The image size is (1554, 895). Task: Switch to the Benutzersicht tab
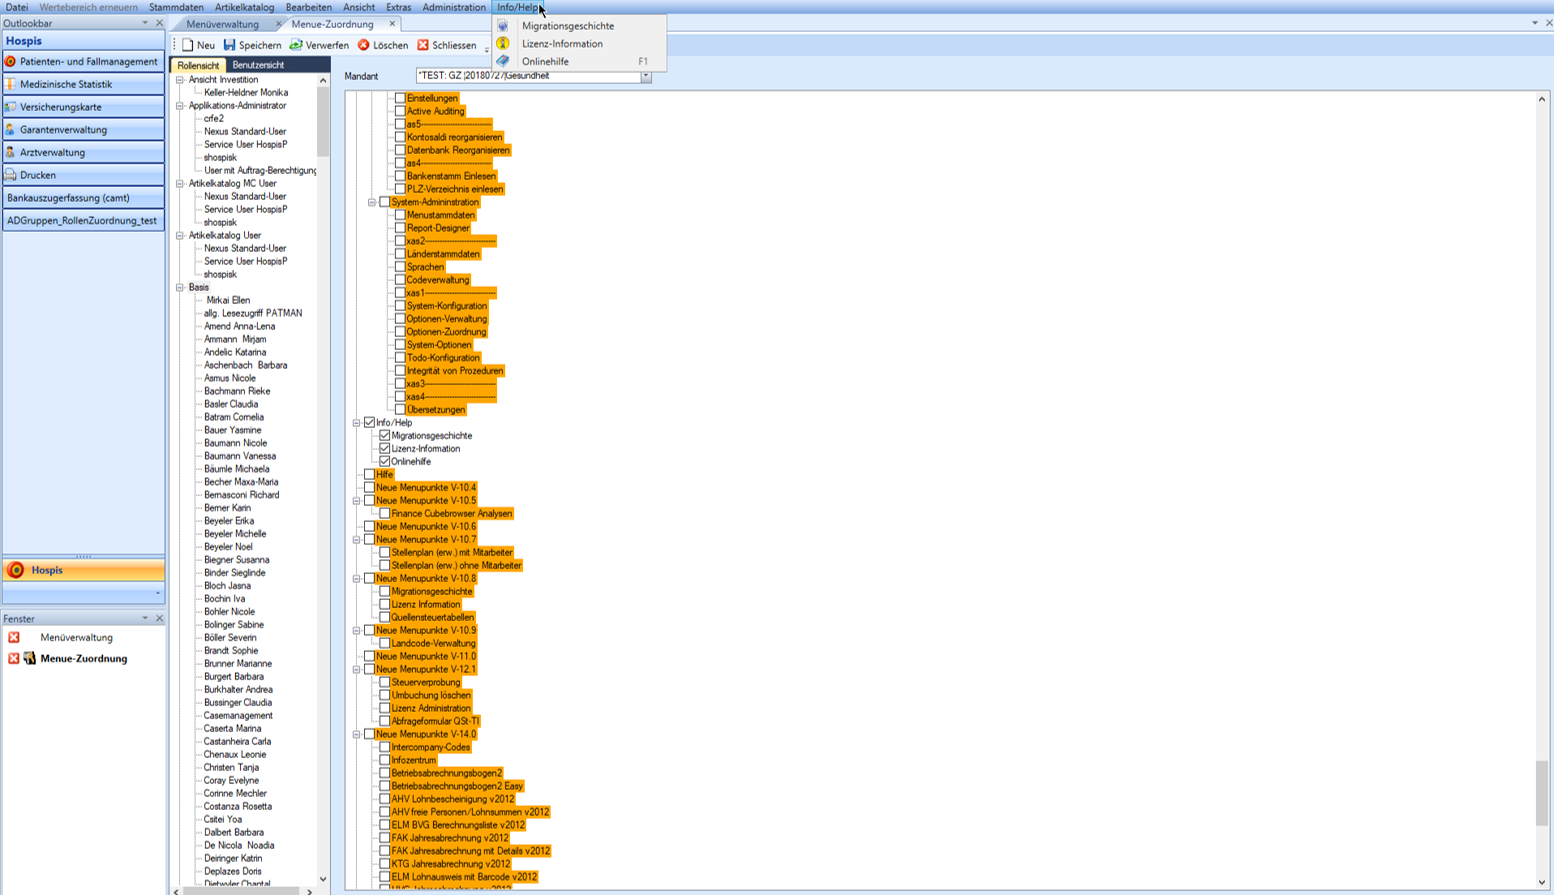[258, 65]
